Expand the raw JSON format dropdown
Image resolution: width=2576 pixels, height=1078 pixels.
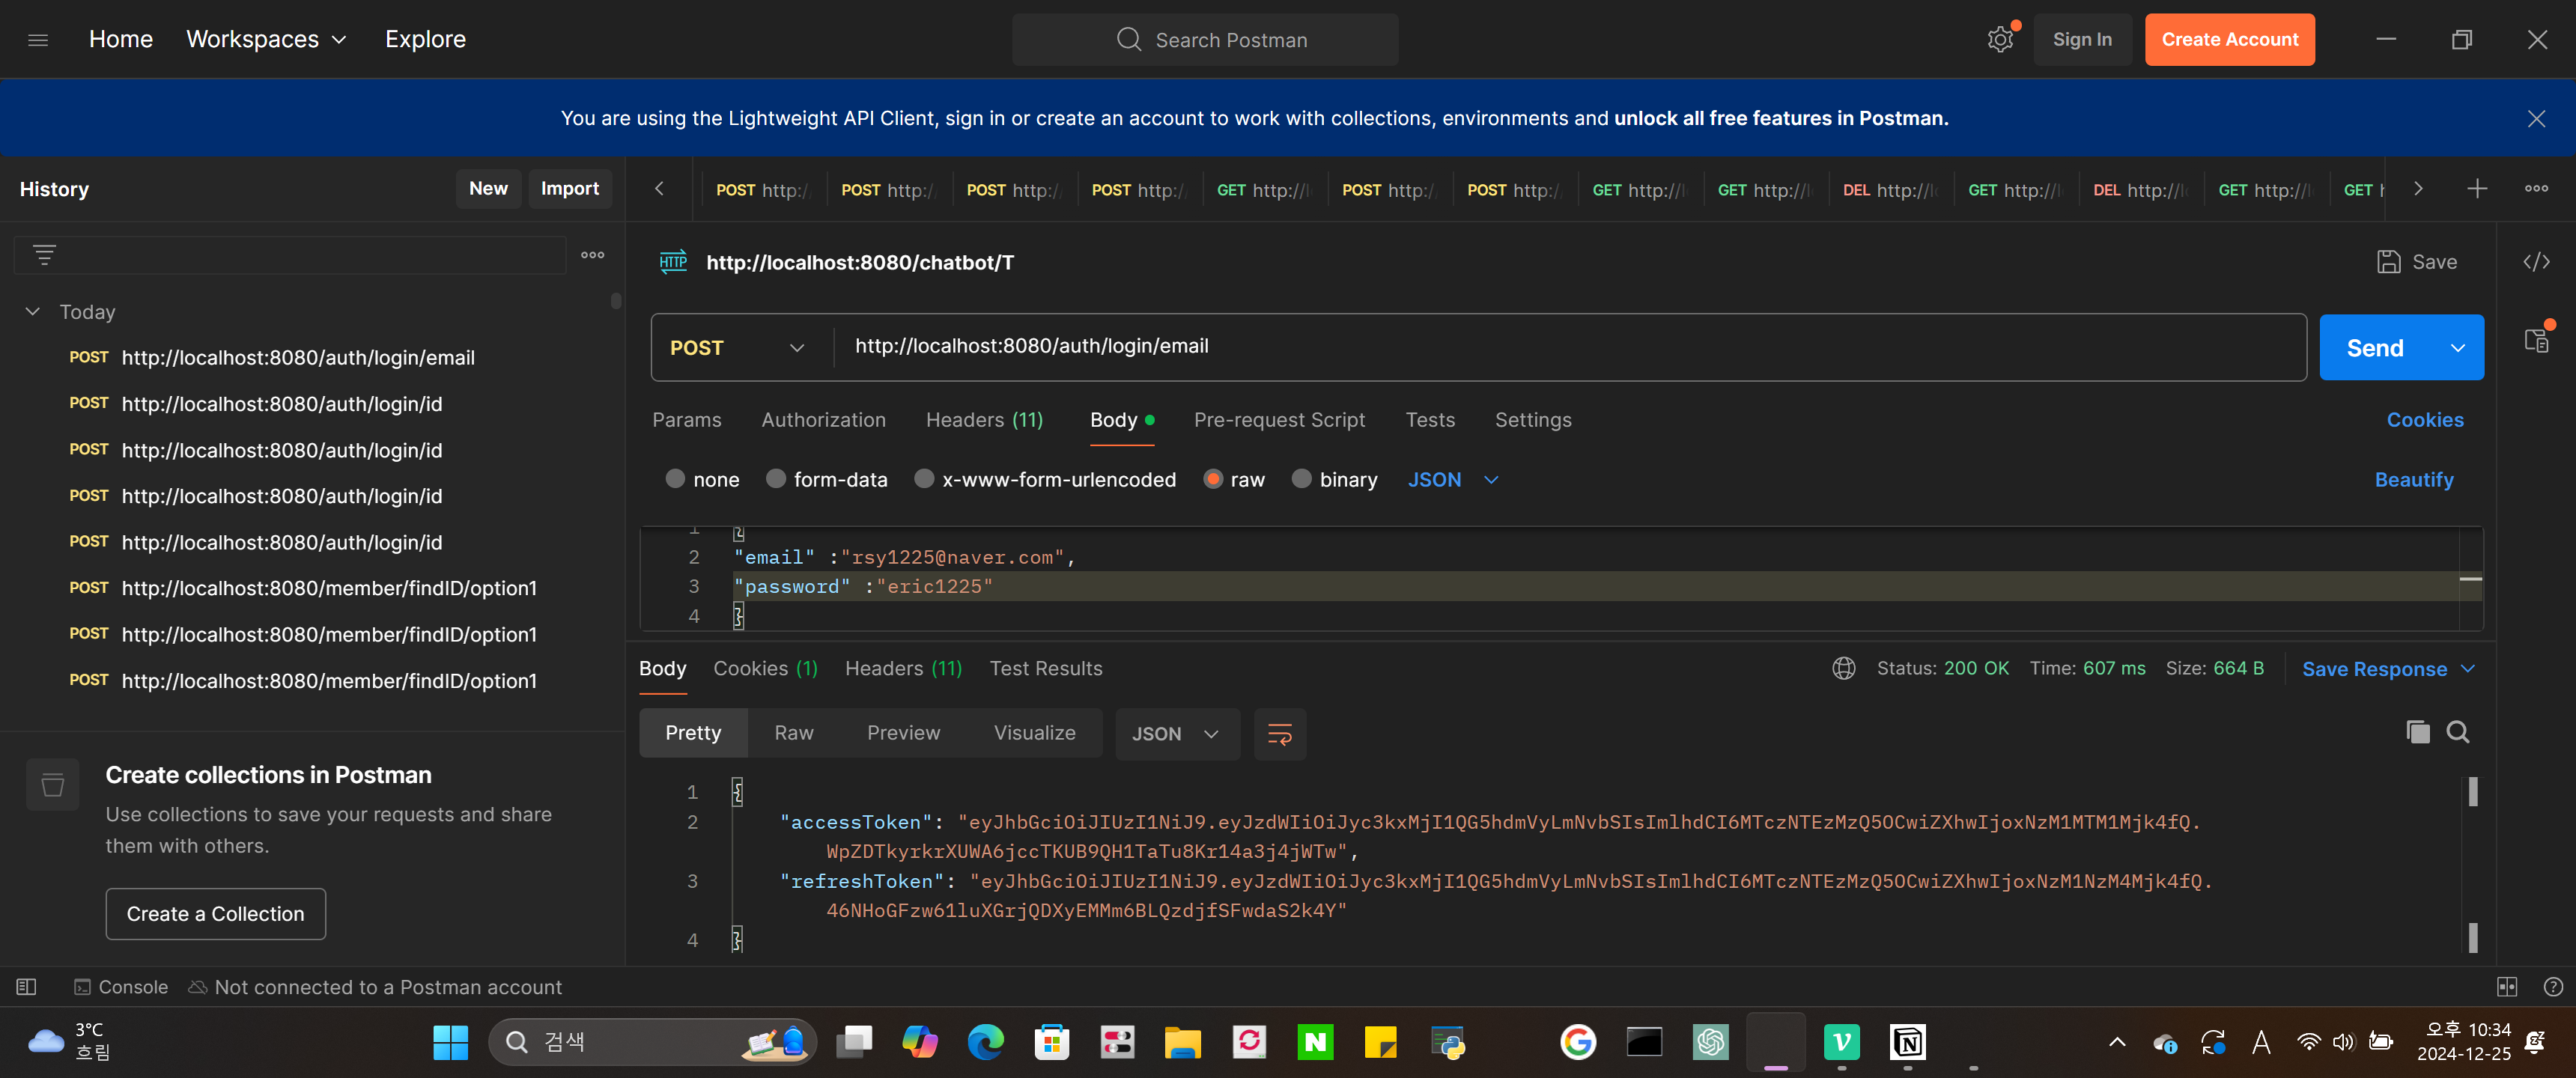click(1453, 480)
